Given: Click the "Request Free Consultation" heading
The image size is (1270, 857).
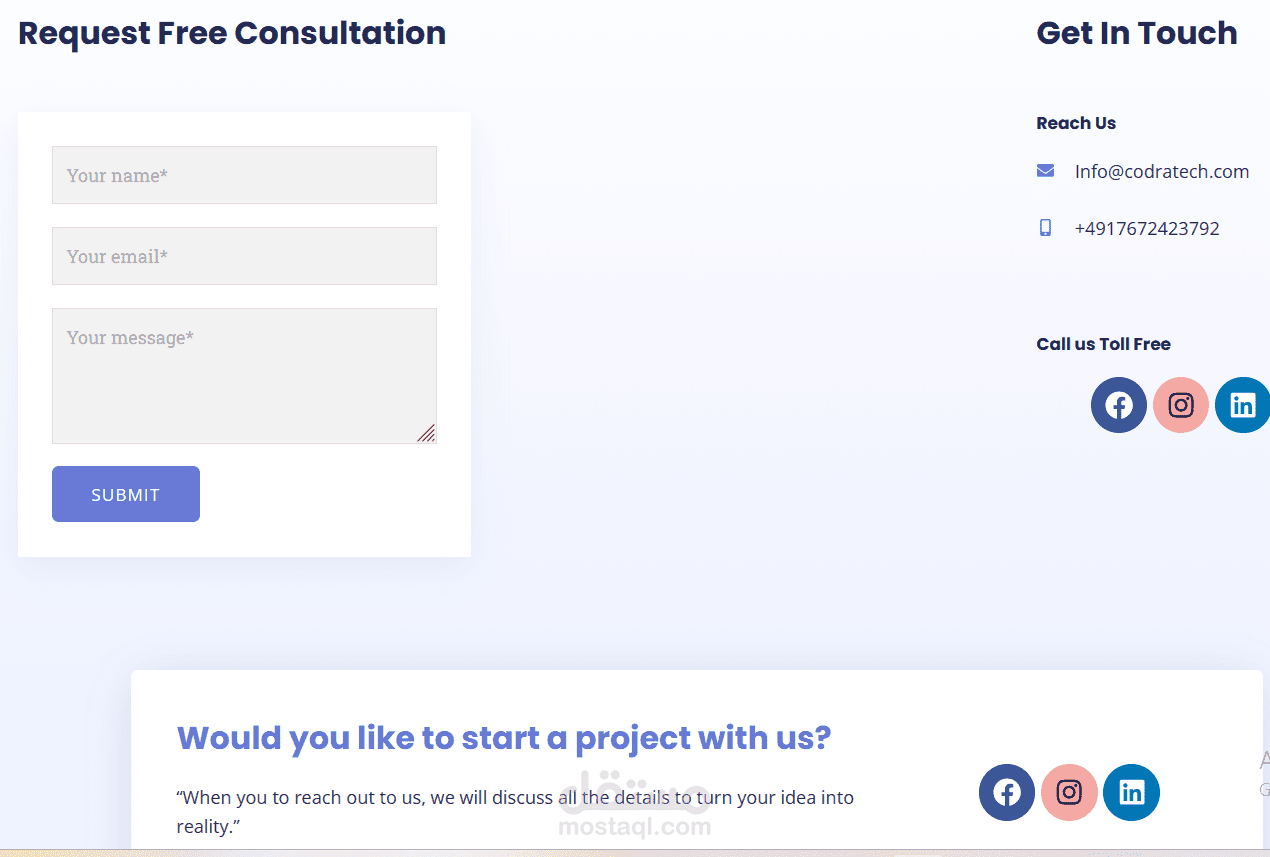Looking at the screenshot, I should coord(232,33).
